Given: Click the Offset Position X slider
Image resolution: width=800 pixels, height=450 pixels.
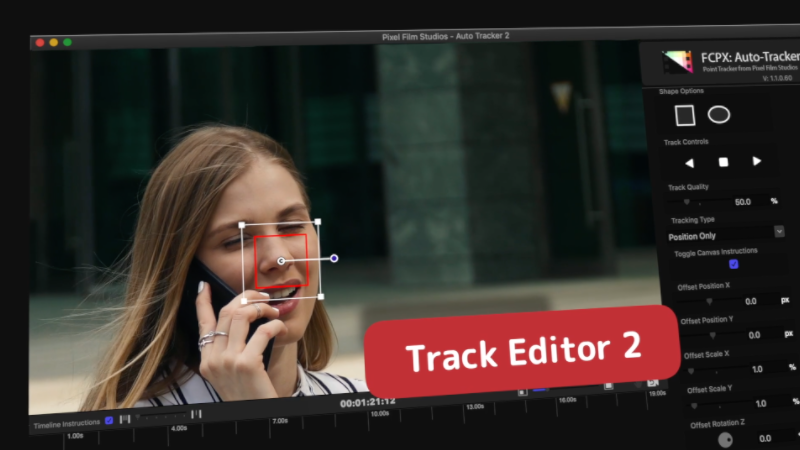Looking at the screenshot, I should pyautogui.click(x=709, y=303).
